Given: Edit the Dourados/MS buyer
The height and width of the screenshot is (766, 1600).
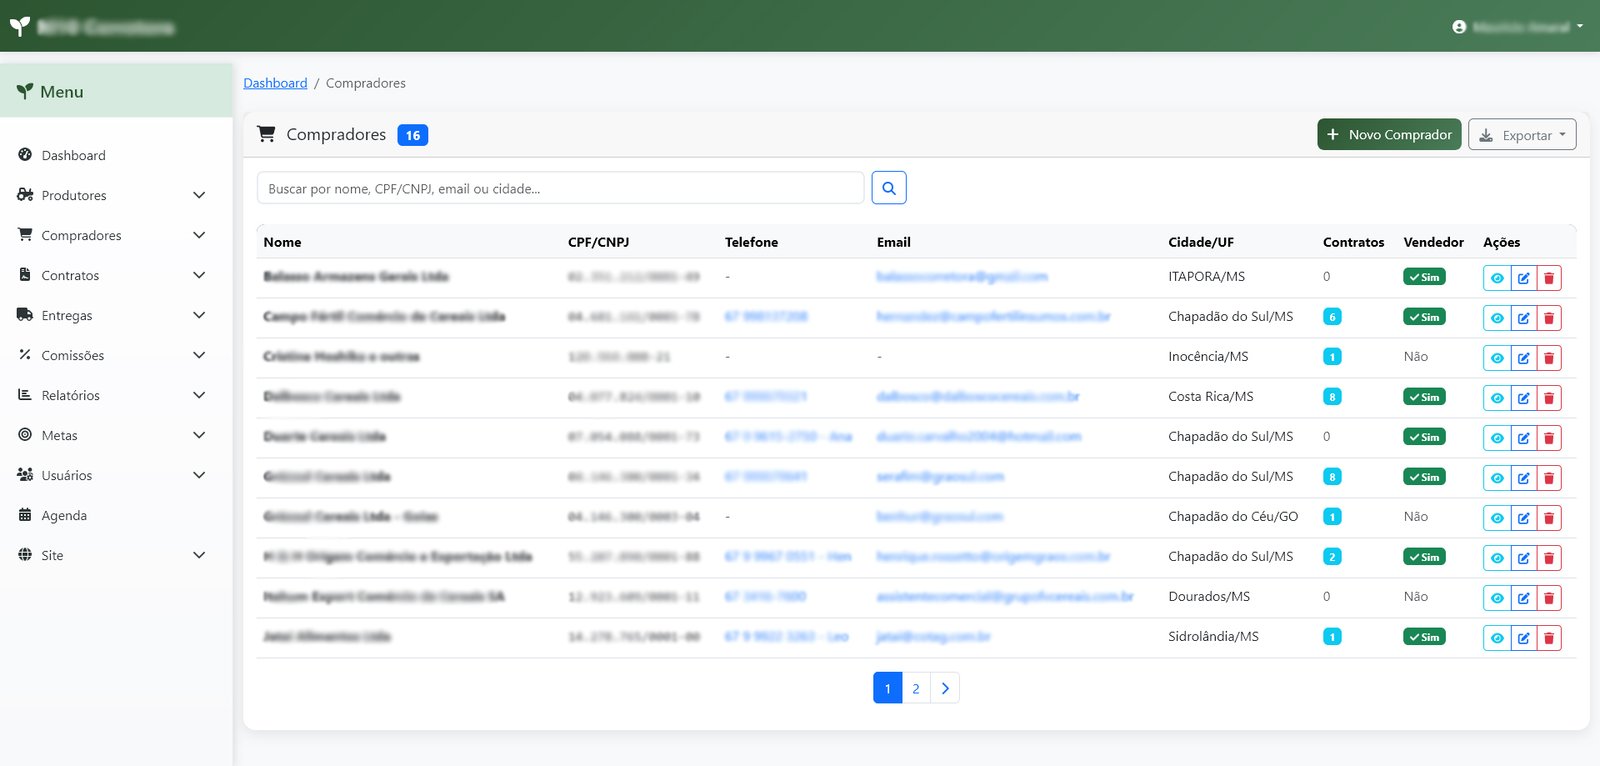Looking at the screenshot, I should (x=1523, y=598).
